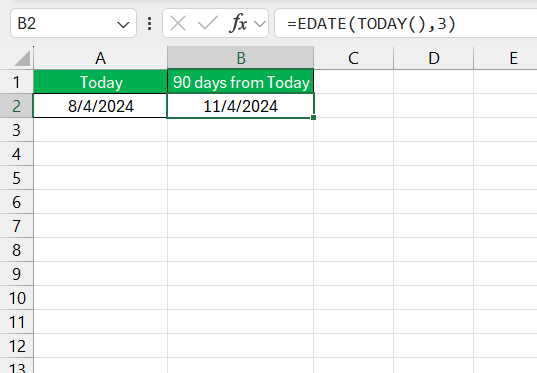
Task: Select empty cell D1
Action: tap(434, 82)
